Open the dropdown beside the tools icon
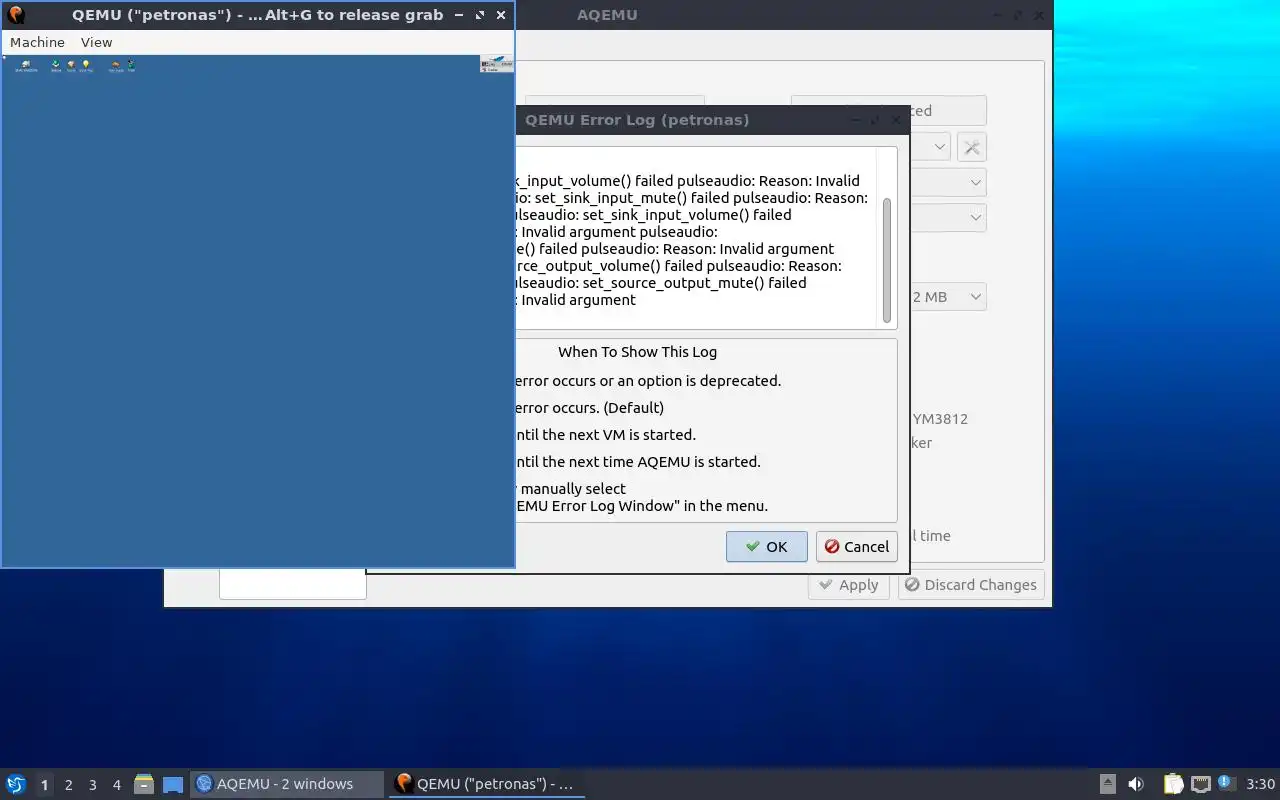The width and height of the screenshot is (1280, 800). click(930, 147)
